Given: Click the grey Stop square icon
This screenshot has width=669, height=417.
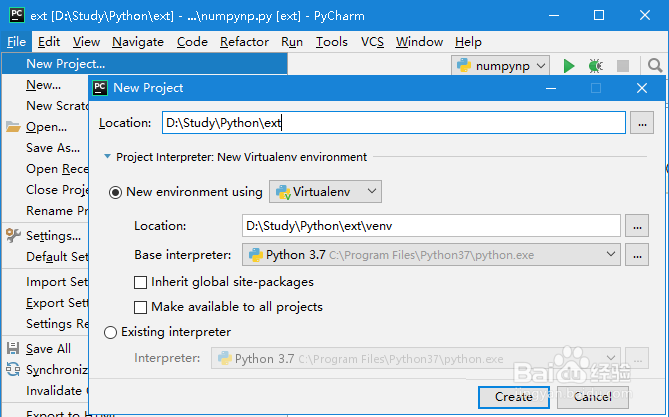Looking at the screenshot, I should (x=622, y=66).
